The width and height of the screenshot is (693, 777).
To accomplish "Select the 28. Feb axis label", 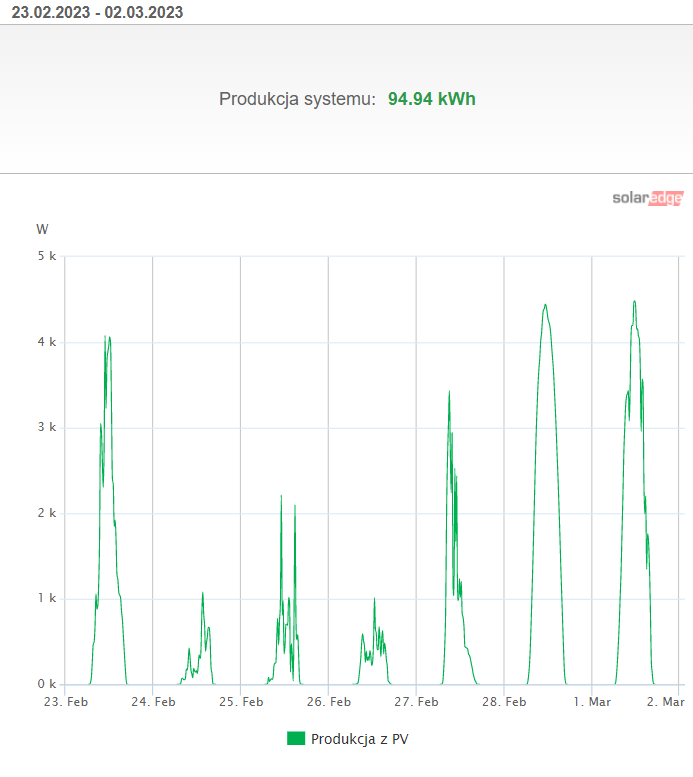I will [504, 702].
